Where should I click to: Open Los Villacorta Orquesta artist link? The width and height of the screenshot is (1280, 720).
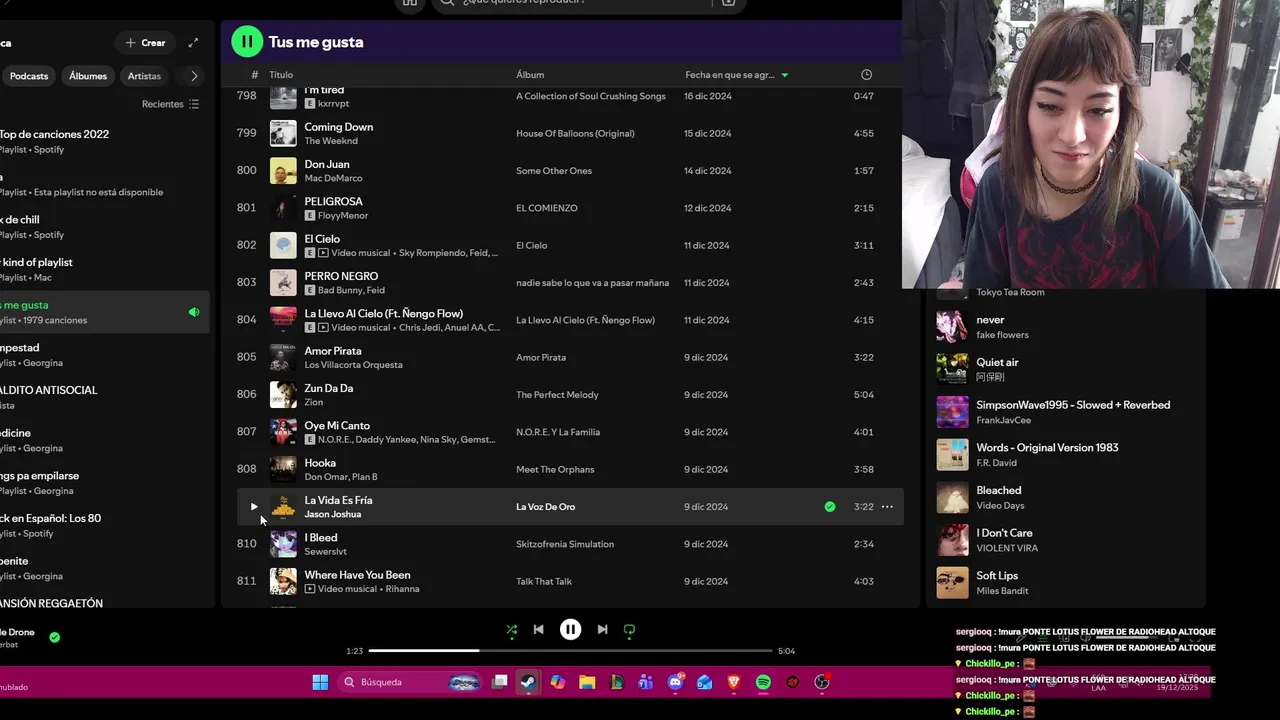click(353, 365)
